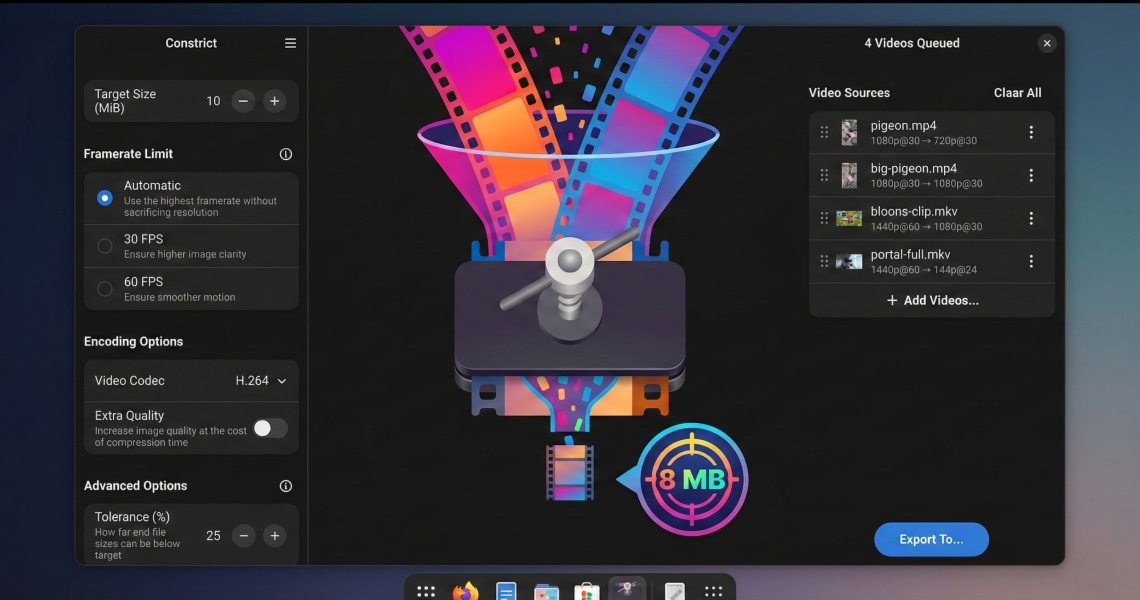The width and height of the screenshot is (1140, 600).
Task: Click the Advanced Options info icon
Action: [286, 486]
